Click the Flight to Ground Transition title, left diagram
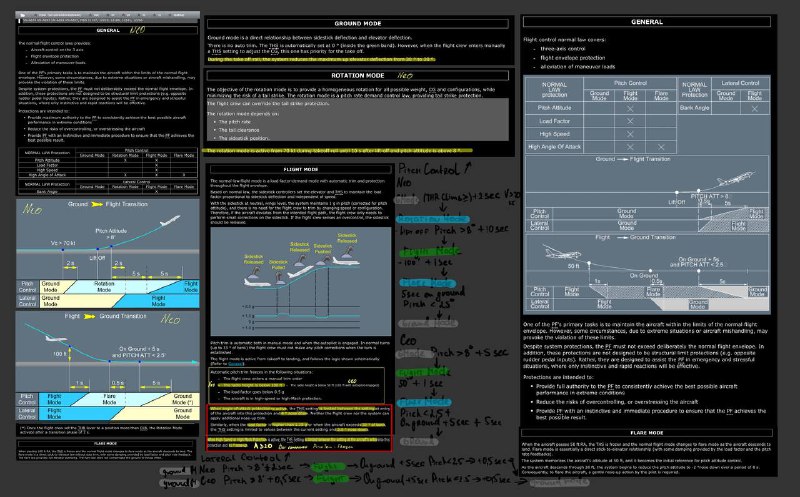800x497 pixels. (x=105, y=316)
